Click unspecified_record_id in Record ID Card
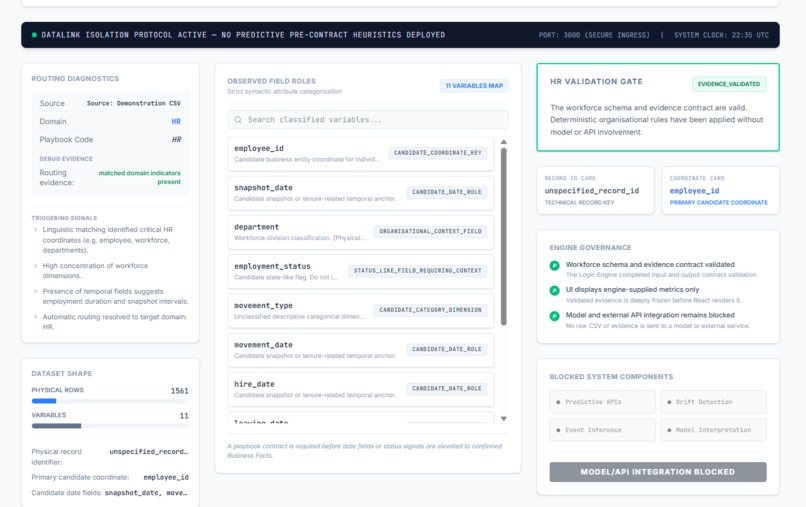 pyautogui.click(x=592, y=191)
